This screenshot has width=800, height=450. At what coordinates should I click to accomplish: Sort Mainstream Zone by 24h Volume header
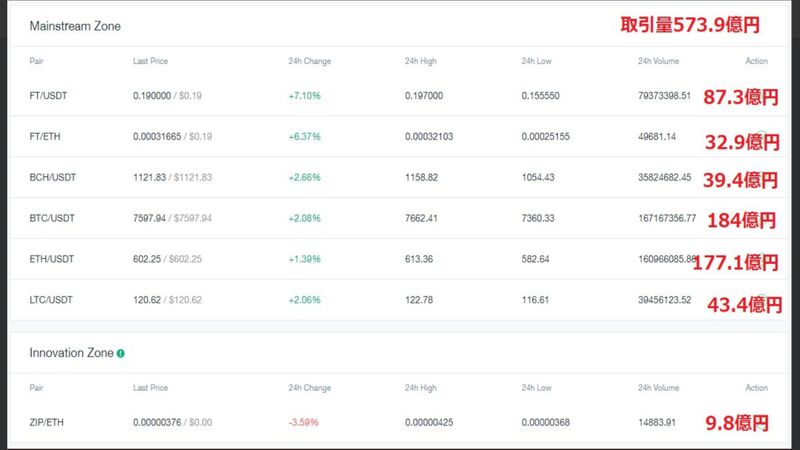(x=658, y=61)
